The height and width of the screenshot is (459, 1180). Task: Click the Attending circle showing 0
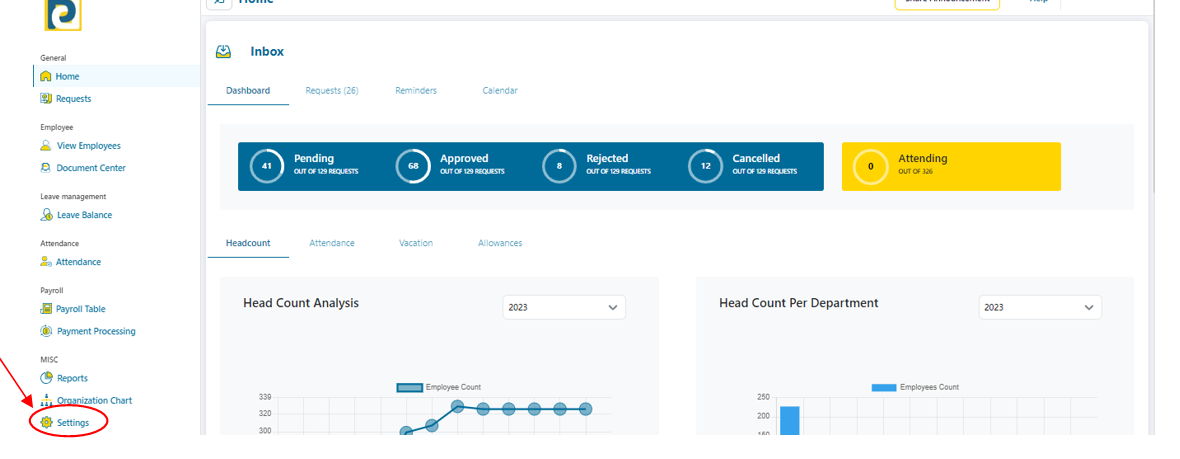click(871, 166)
